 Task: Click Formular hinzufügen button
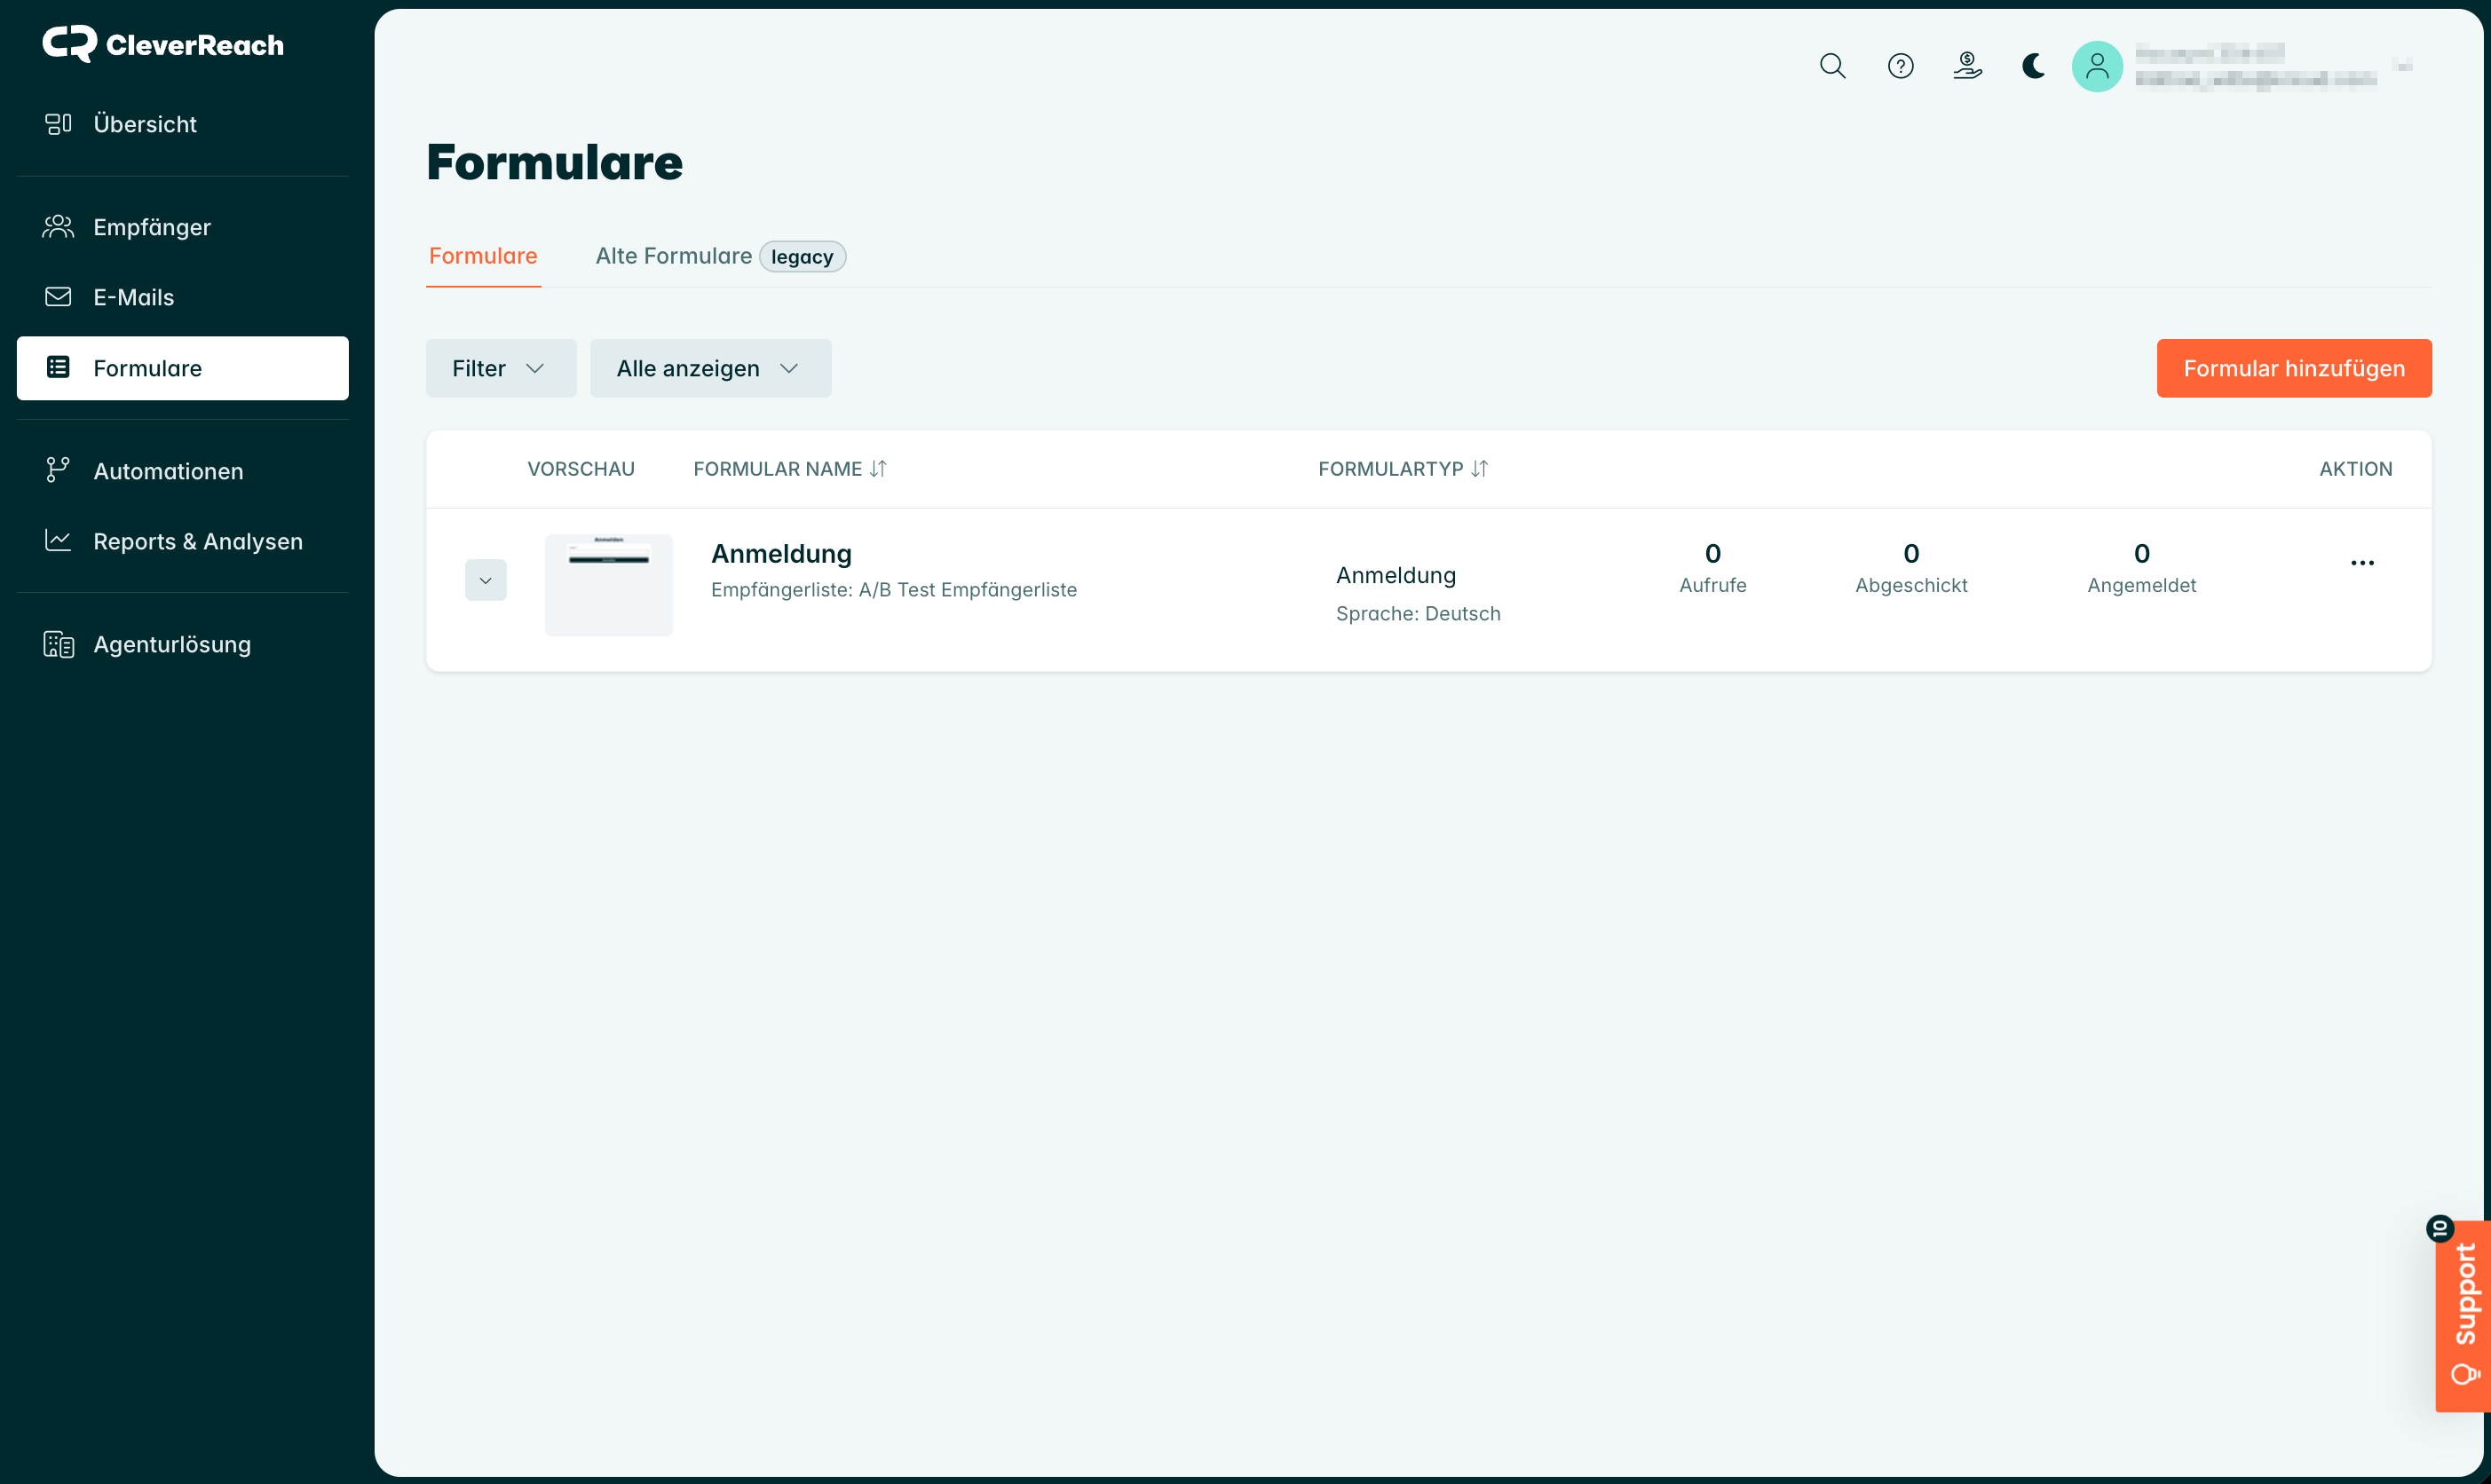point(2294,368)
